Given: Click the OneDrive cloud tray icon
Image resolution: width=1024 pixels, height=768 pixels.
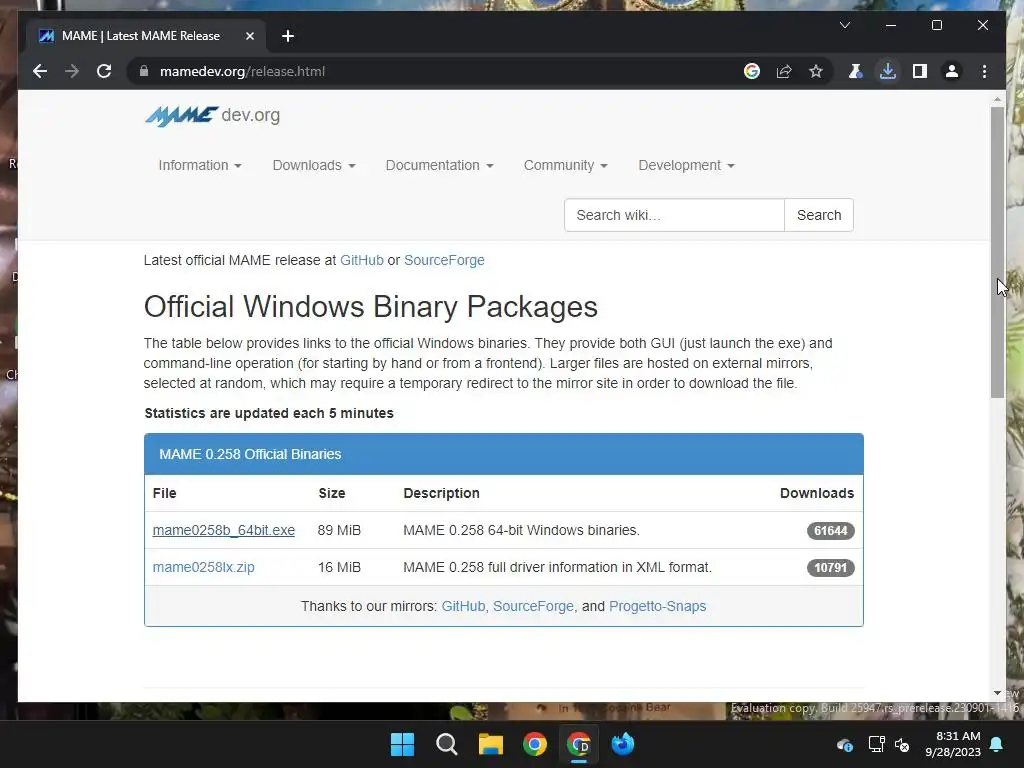Looking at the screenshot, I should click(x=845, y=744).
